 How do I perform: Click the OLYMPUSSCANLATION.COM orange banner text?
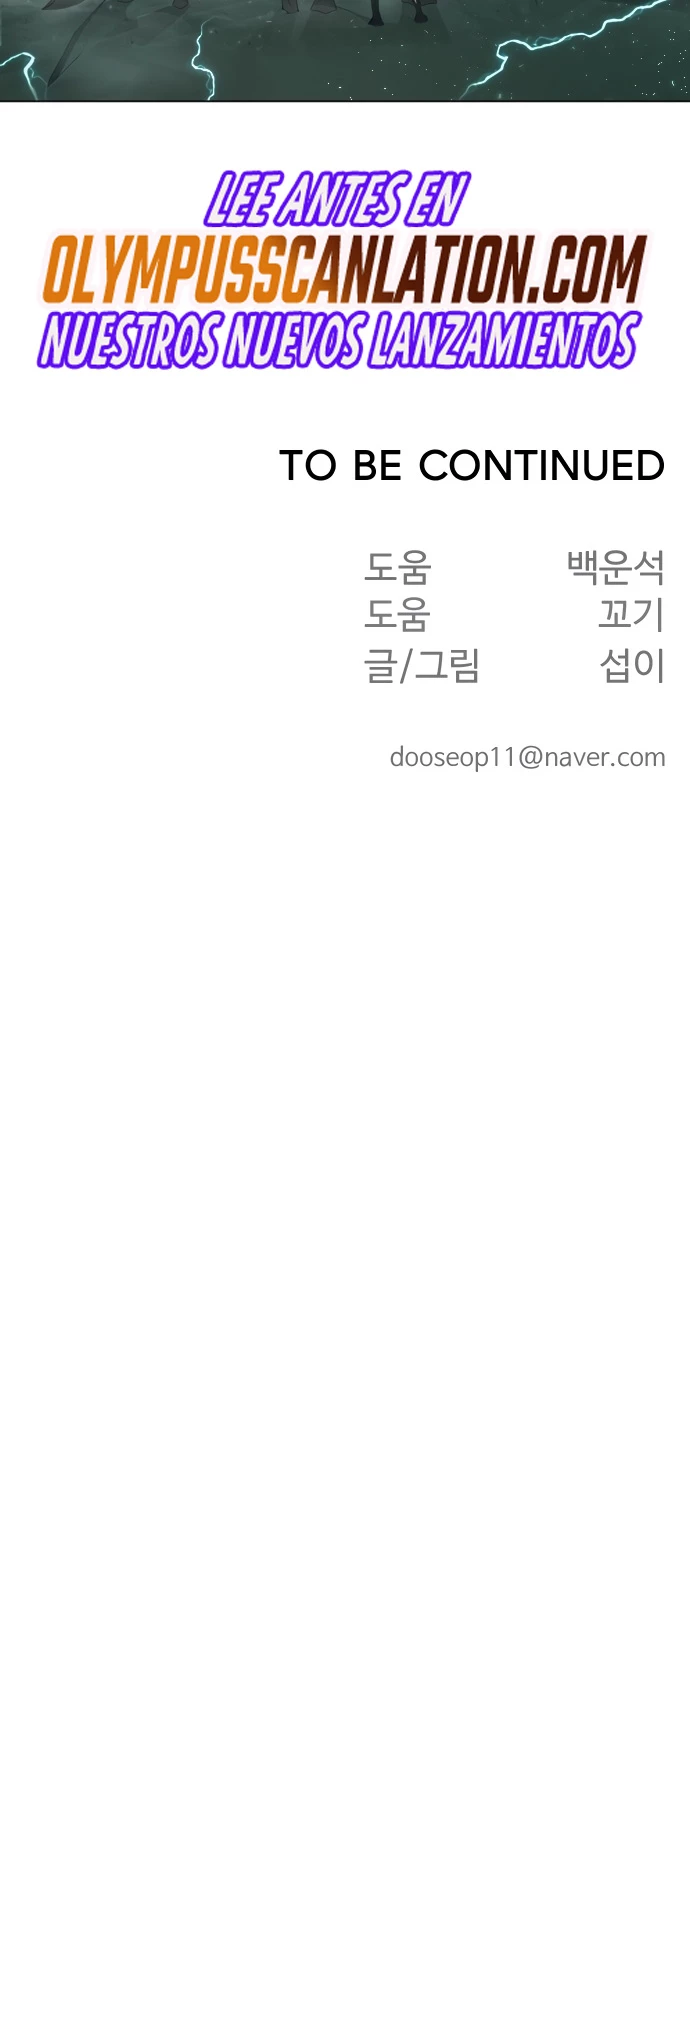(x=345, y=270)
